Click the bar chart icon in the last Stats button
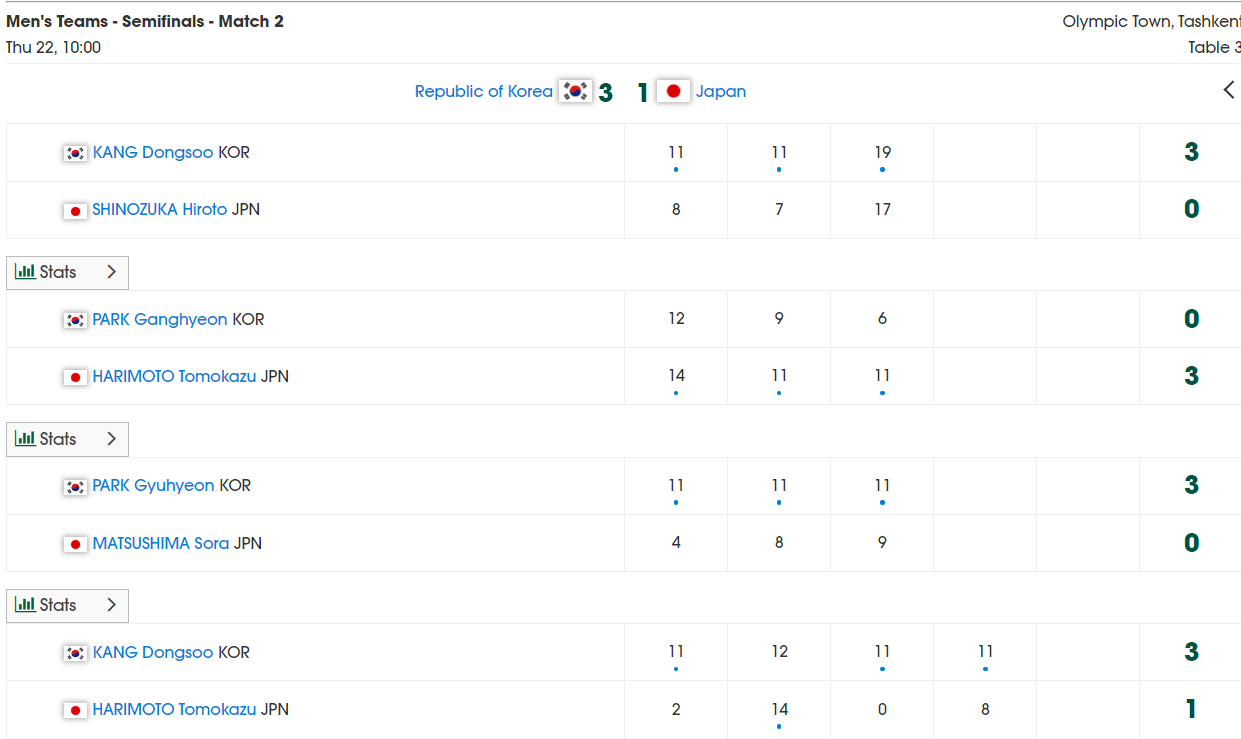The image size is (1241, 739). click(x=25, y=605)
